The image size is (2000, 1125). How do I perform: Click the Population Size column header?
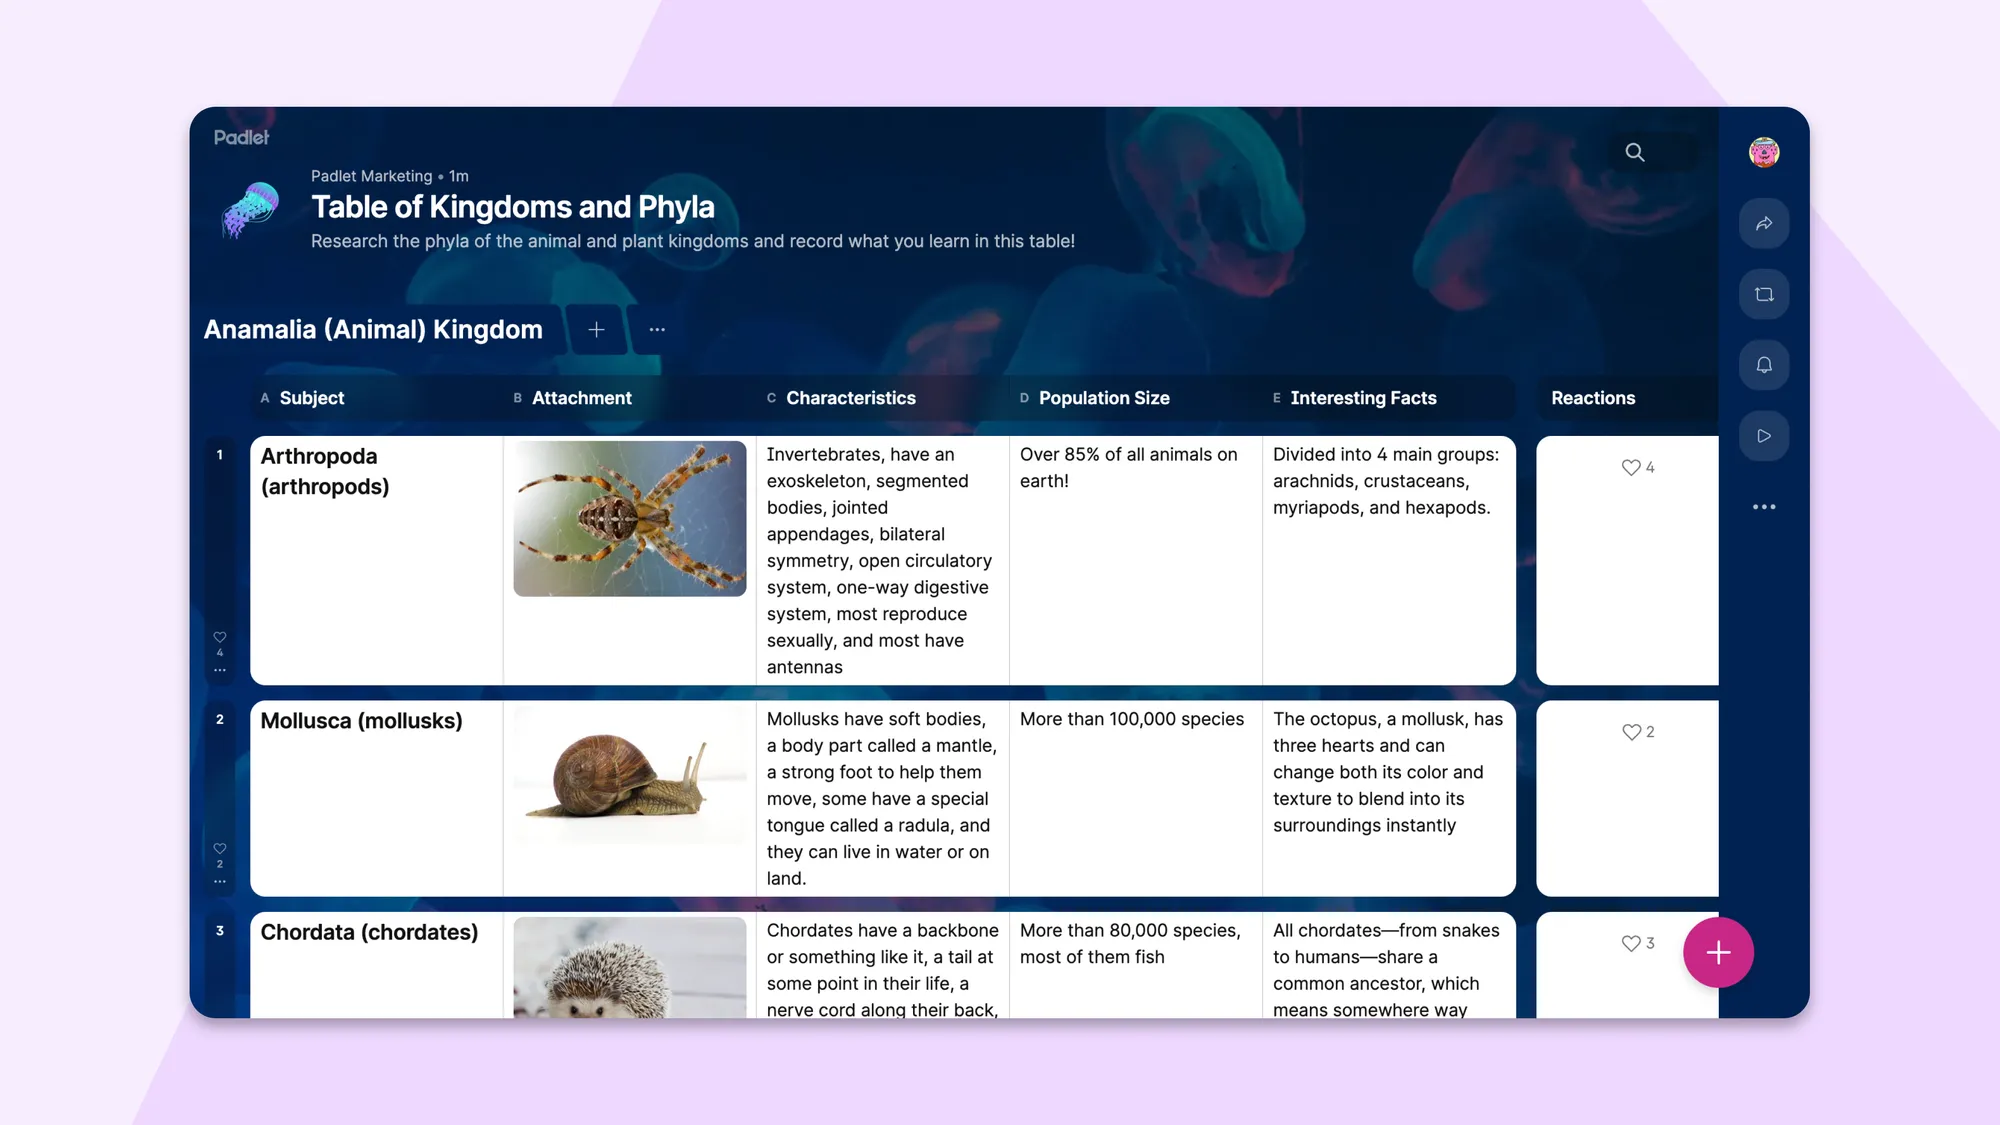point(1103,398)
